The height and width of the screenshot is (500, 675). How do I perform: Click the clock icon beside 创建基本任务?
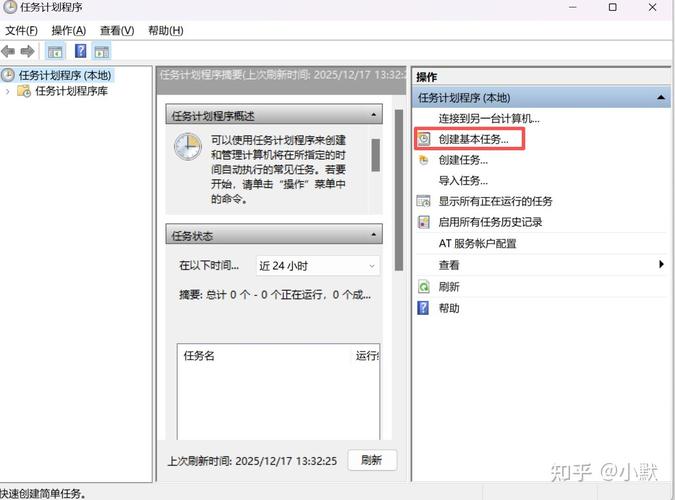pyautogui.click(x=424, y=139)
